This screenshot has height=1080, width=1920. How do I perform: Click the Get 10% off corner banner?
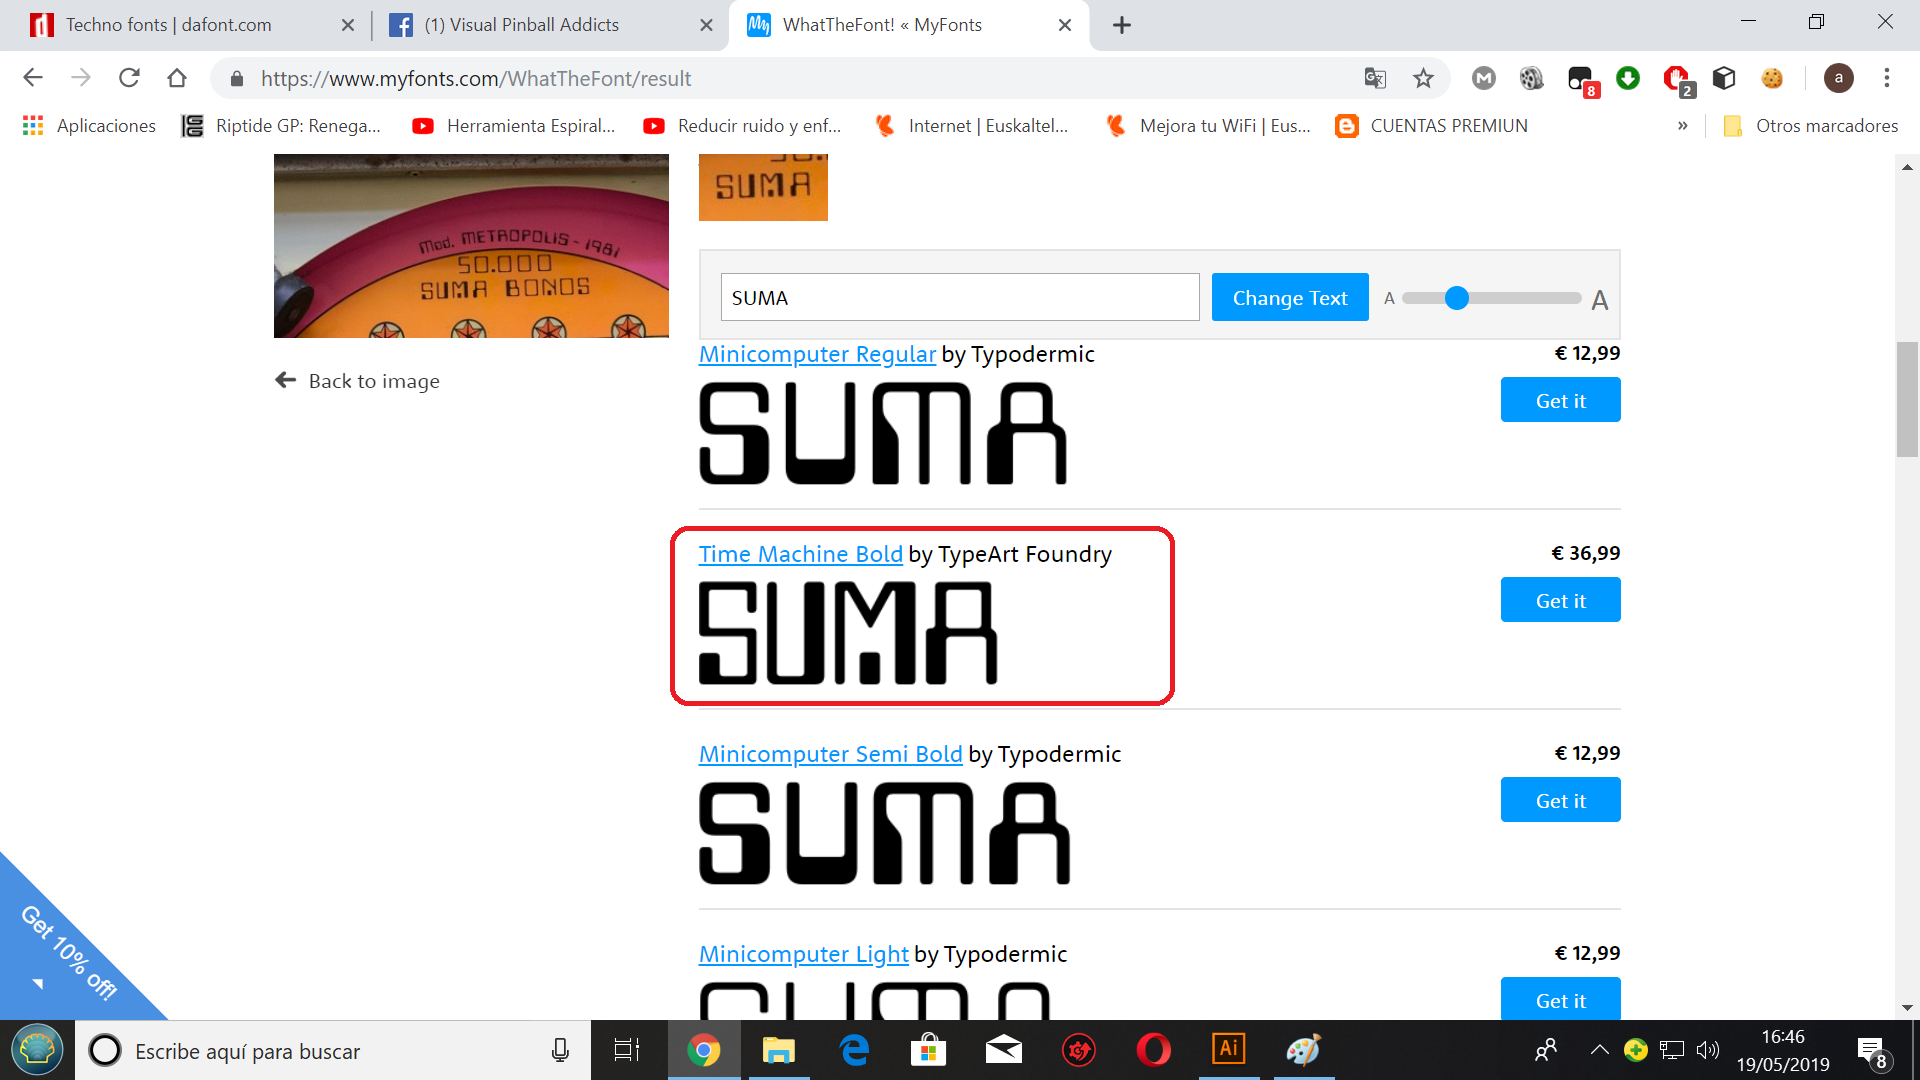click(x=68, y=952)
